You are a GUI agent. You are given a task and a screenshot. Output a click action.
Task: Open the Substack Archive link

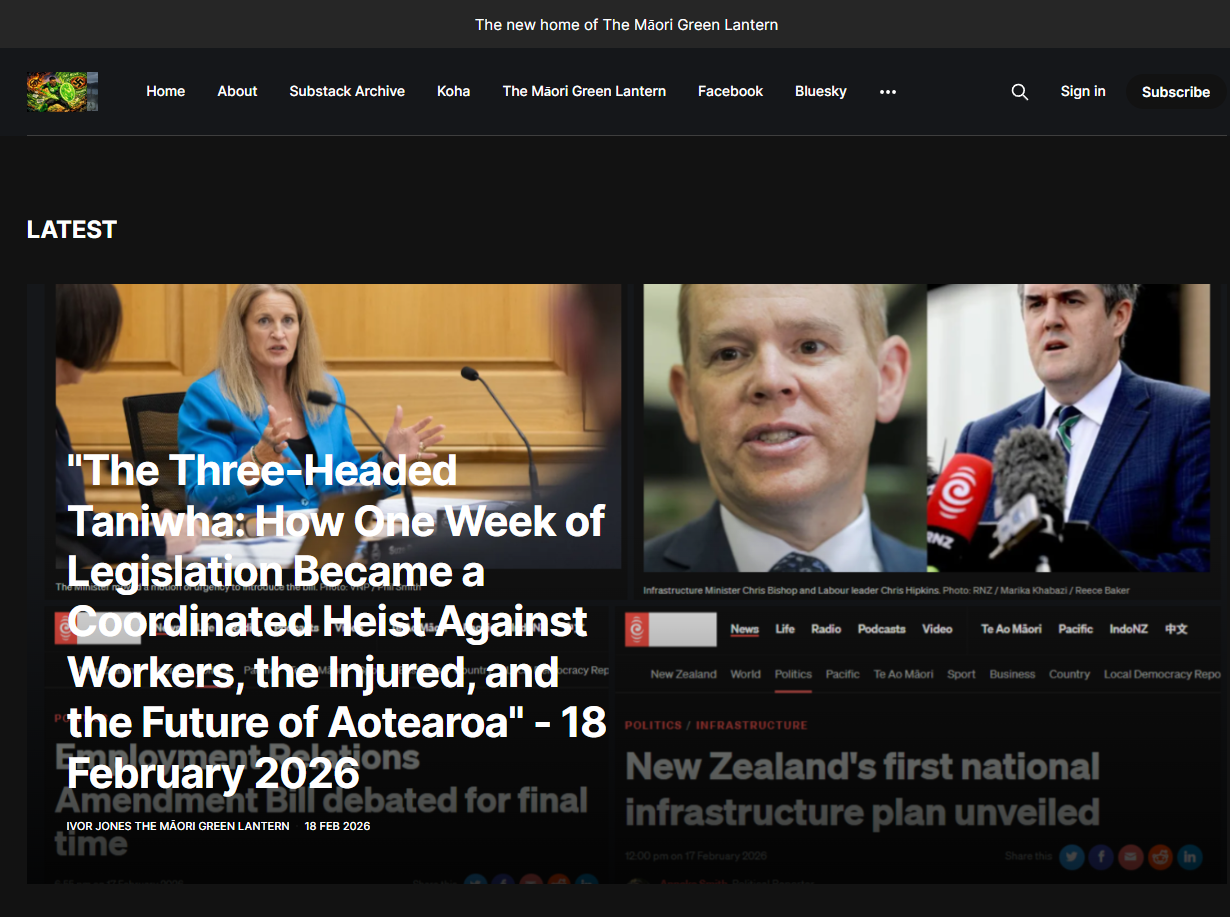[347, 91]
